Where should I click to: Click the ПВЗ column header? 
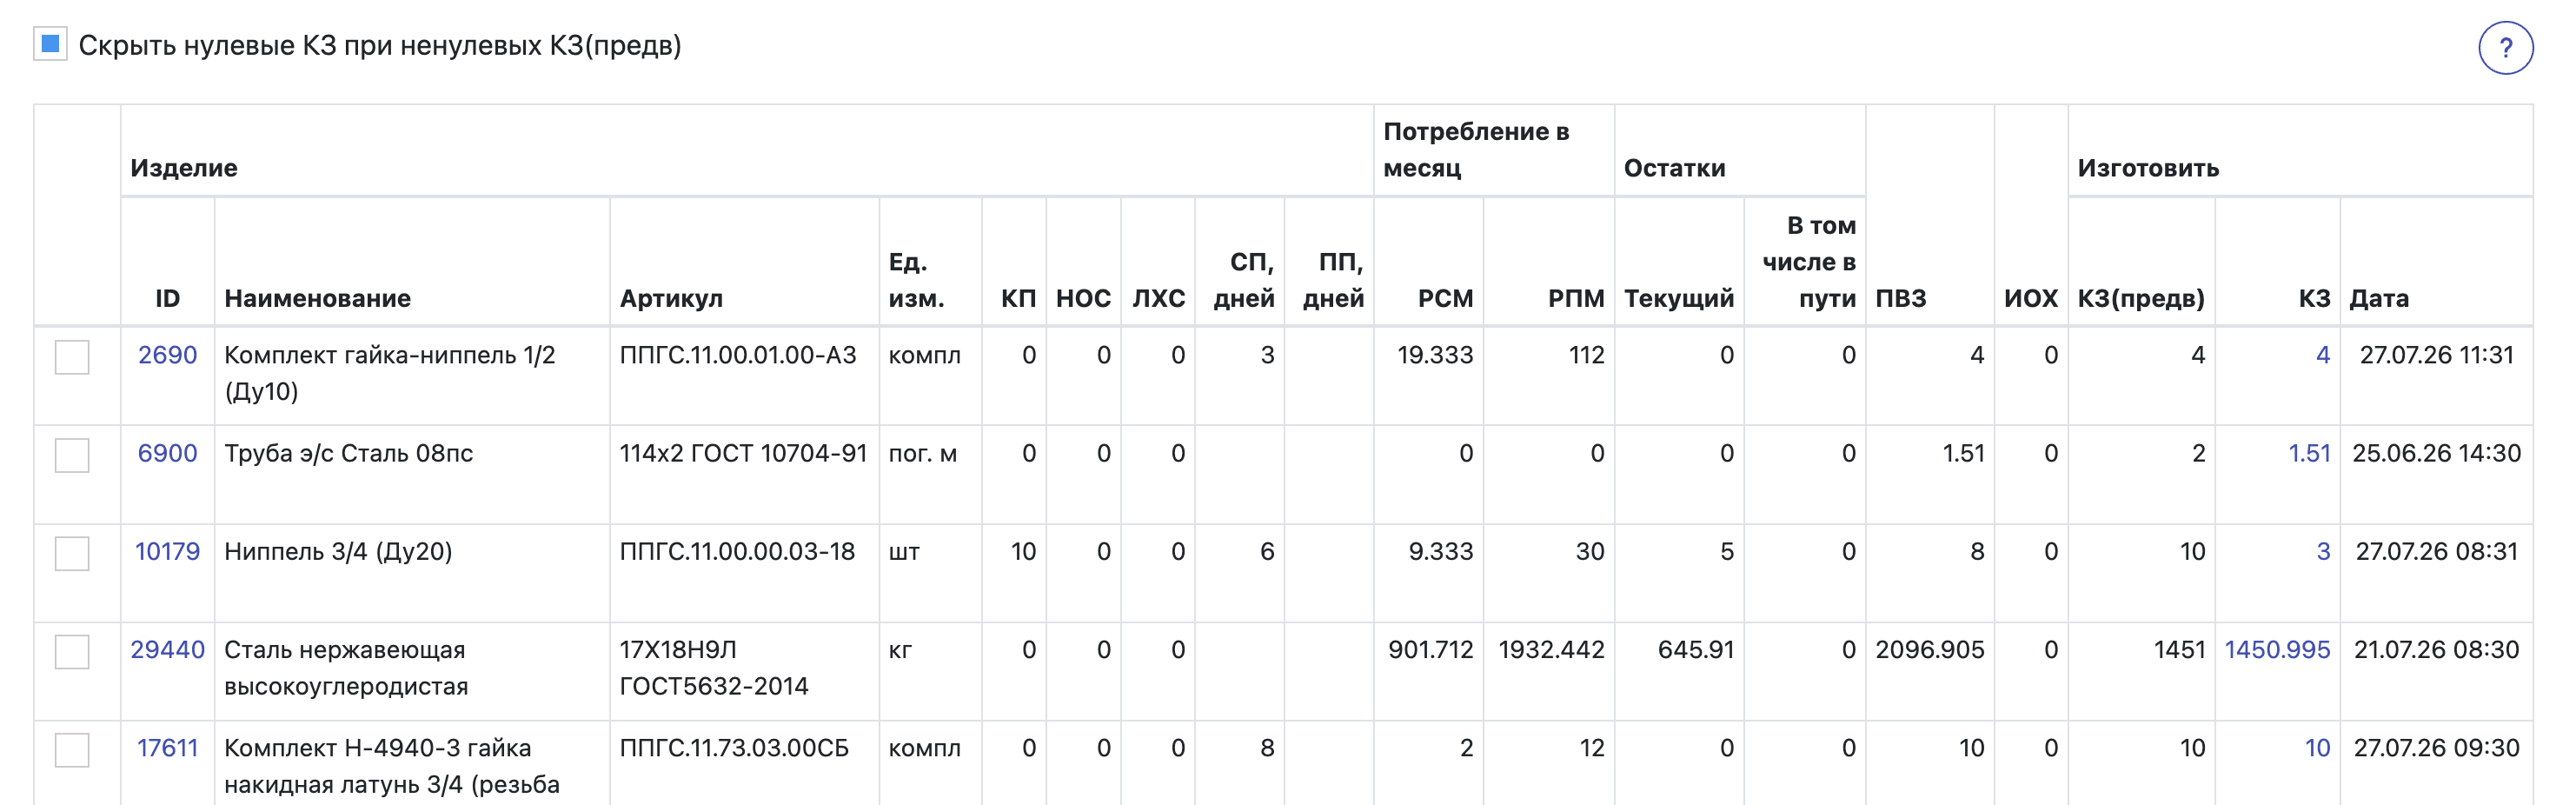[1900, 298]
